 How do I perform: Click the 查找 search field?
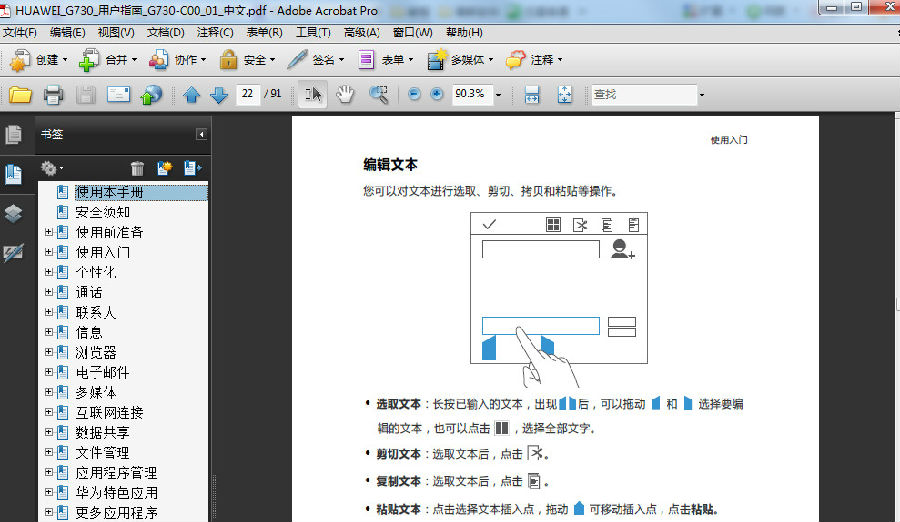coord(643,94)
